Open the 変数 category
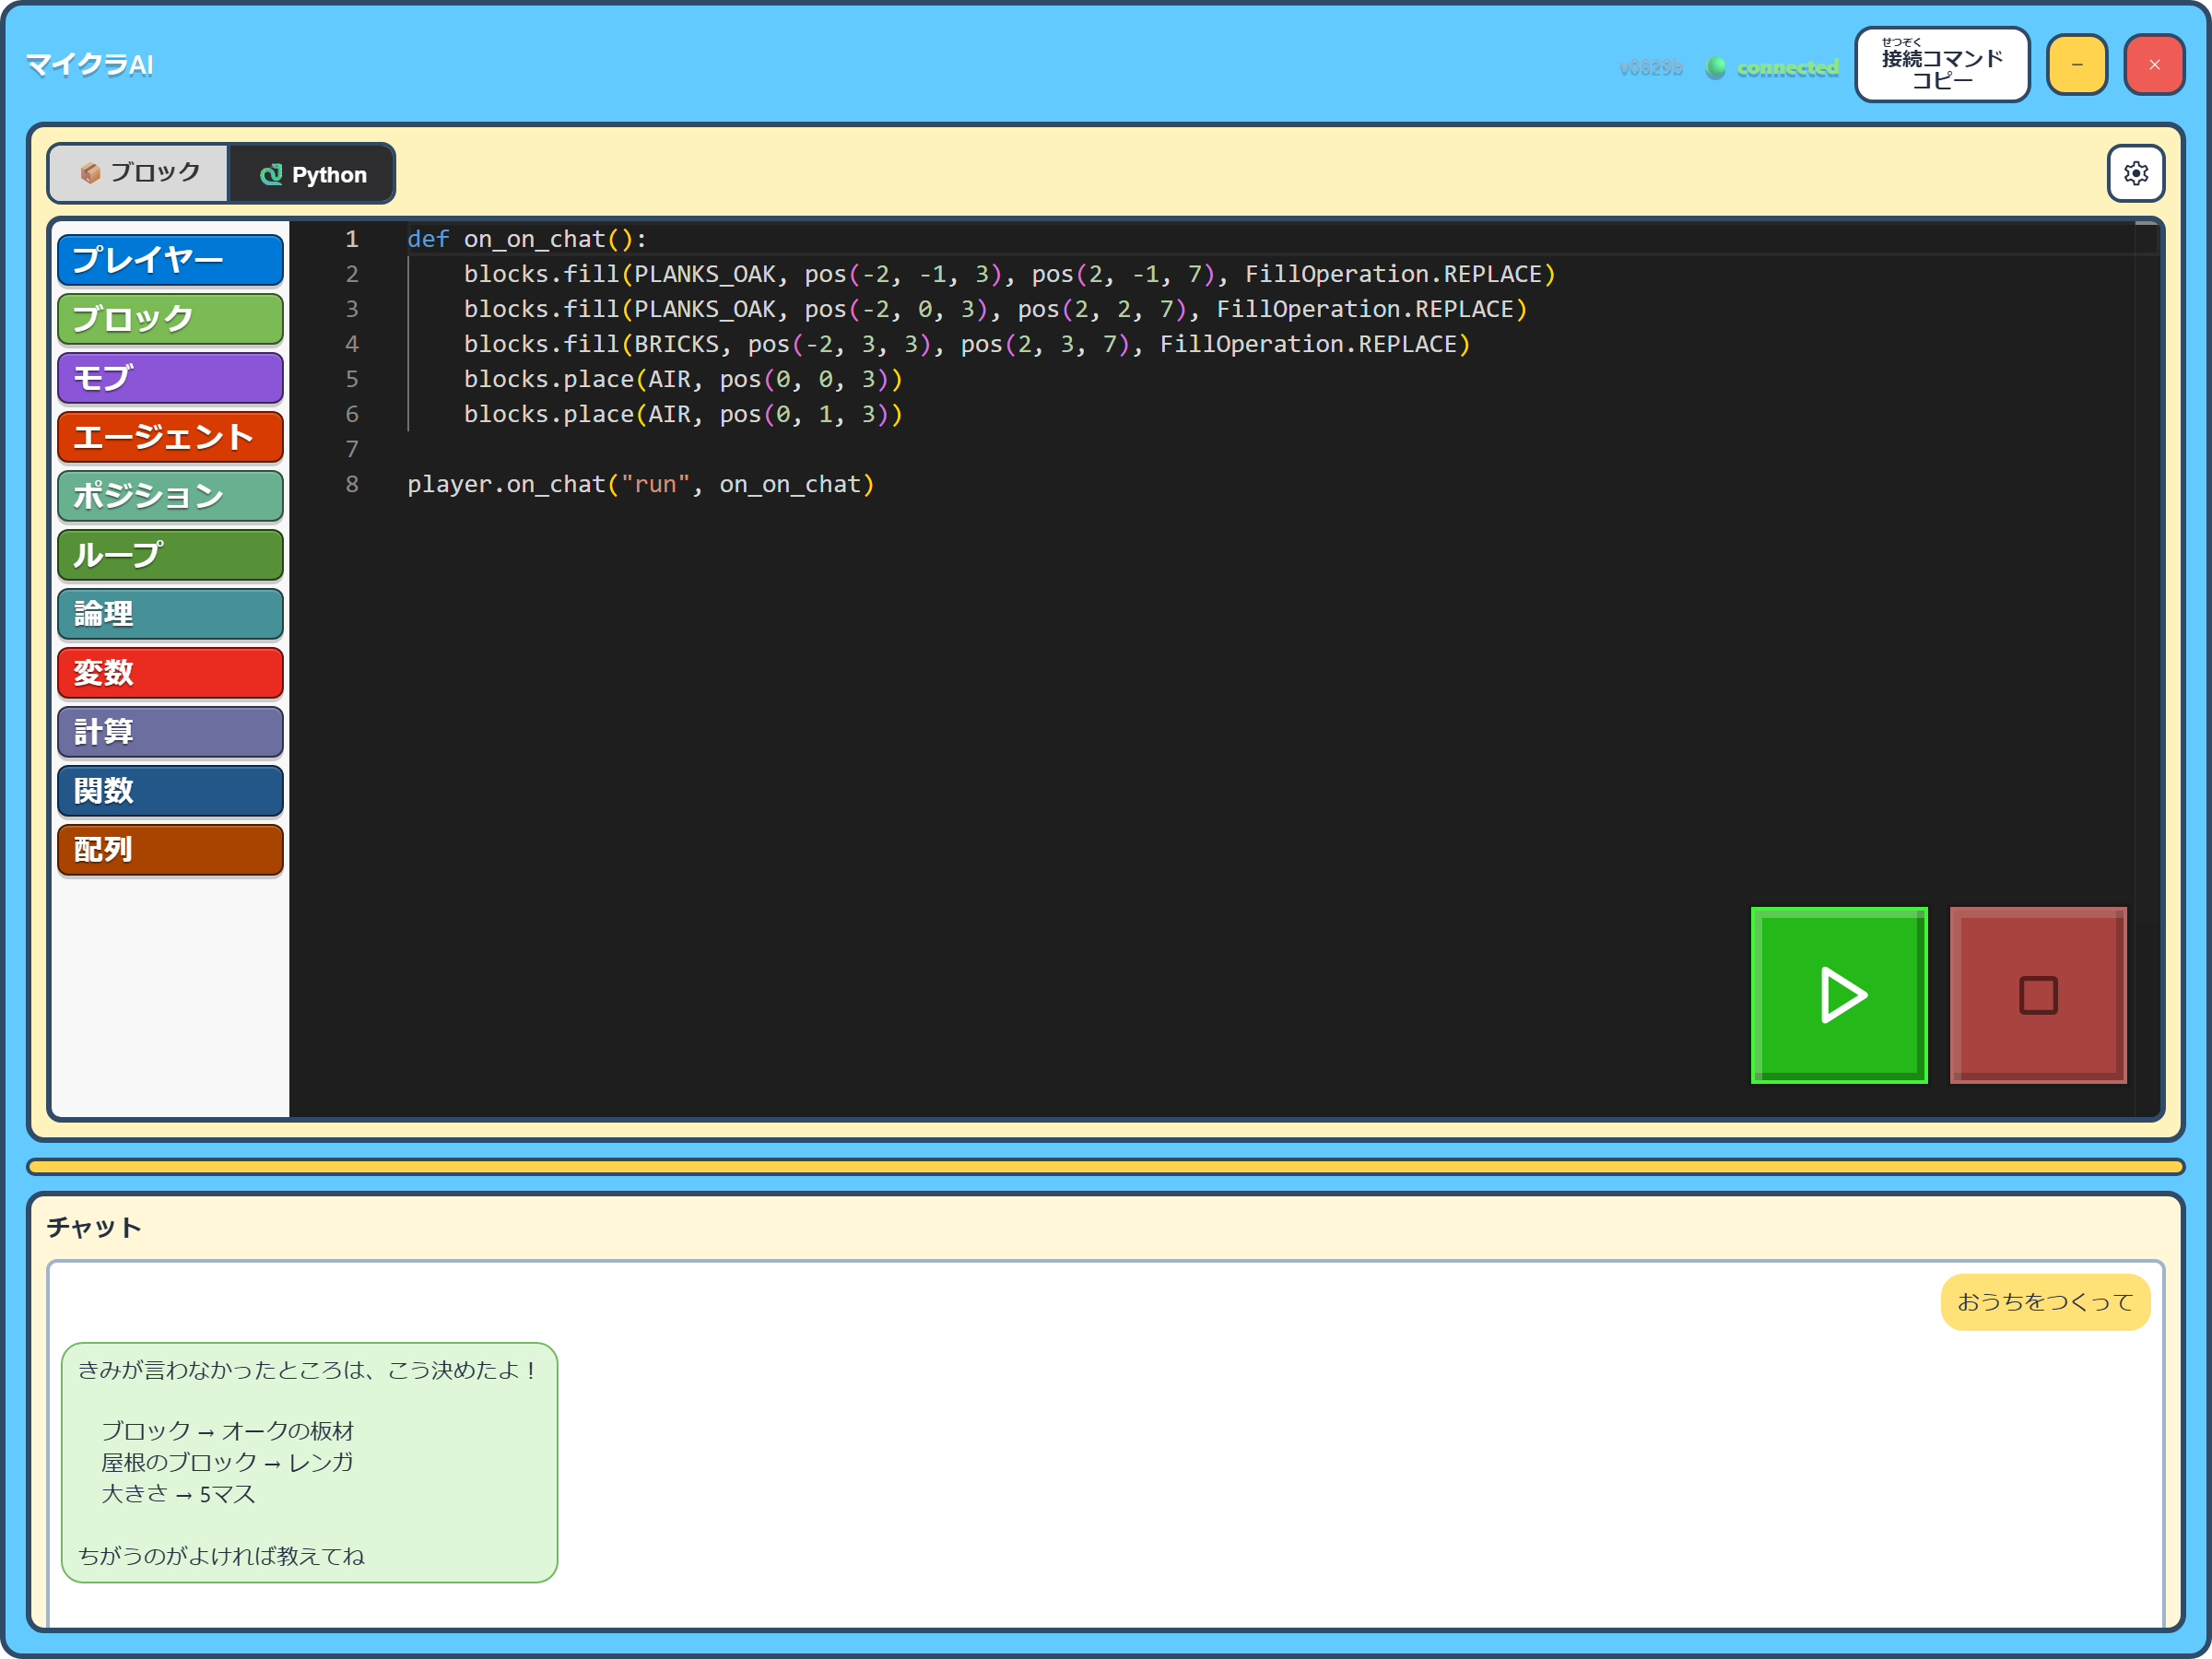Viewport: 2212px width, 1659px height. click(170, 673)
